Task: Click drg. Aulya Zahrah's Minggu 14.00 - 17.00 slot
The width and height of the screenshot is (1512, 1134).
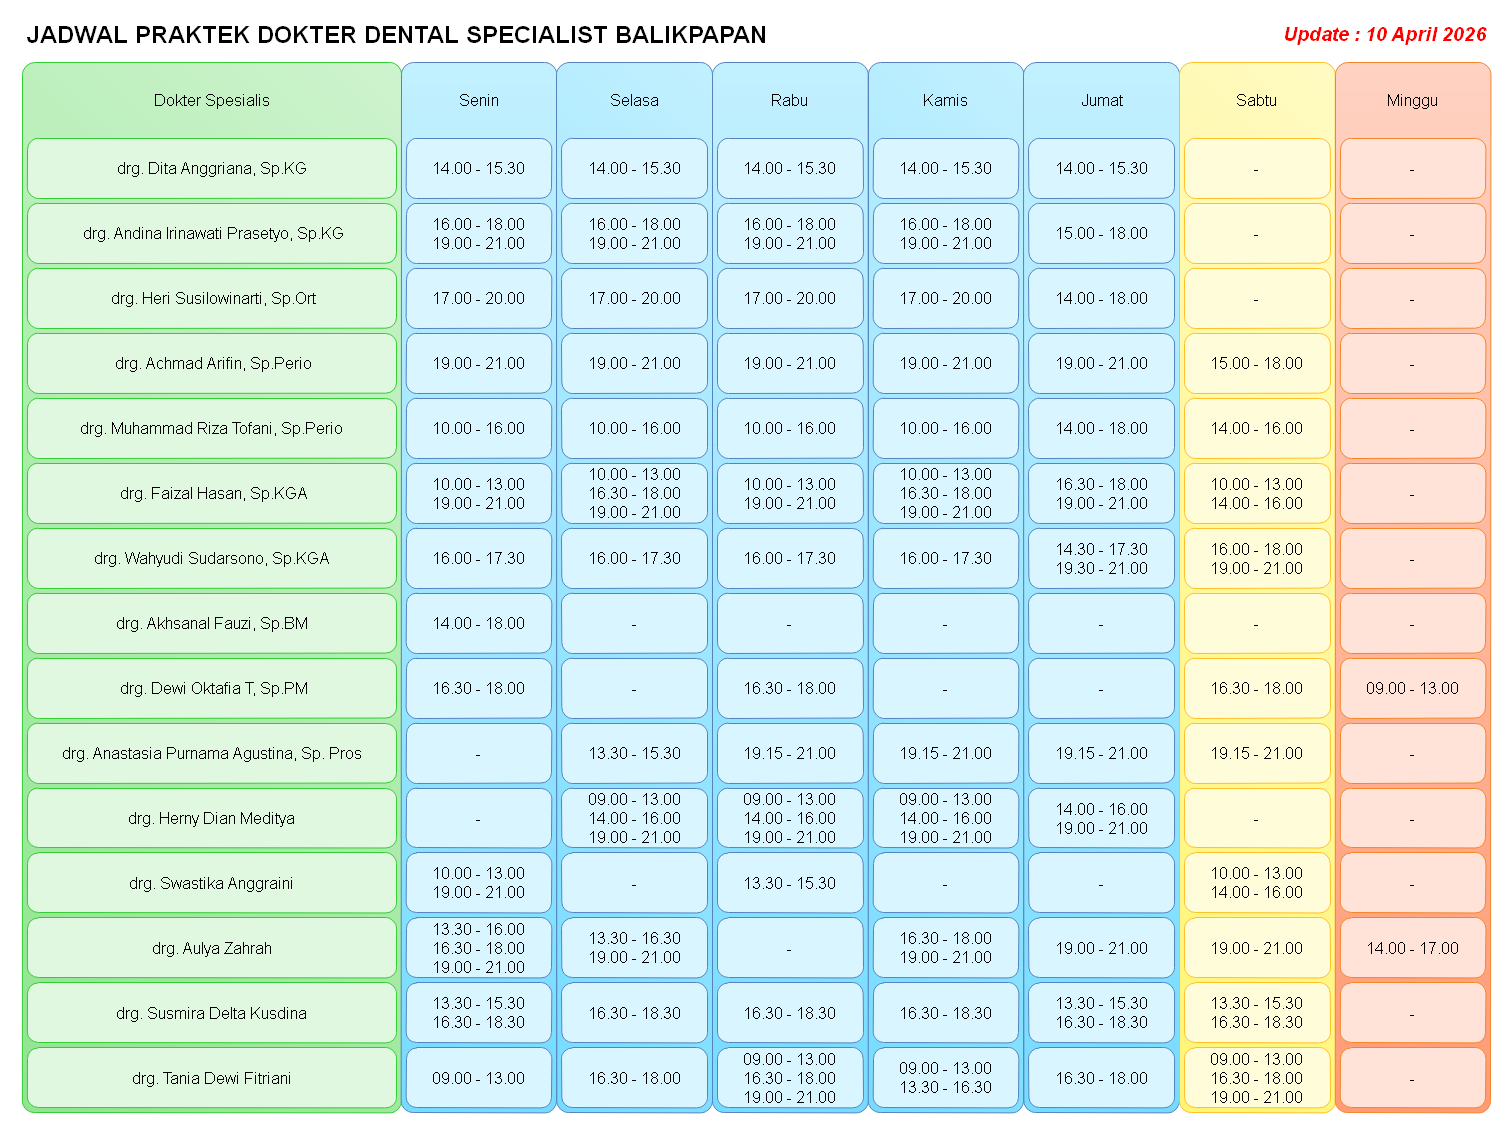Action: click(x=1412, y=948)
